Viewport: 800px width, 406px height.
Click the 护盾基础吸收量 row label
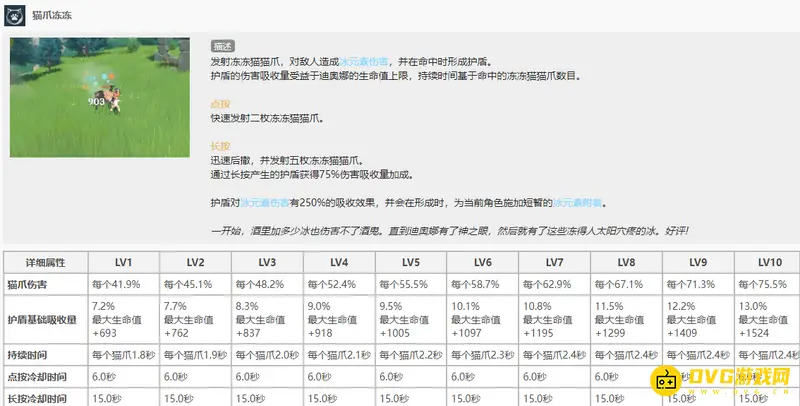(42, 319)
